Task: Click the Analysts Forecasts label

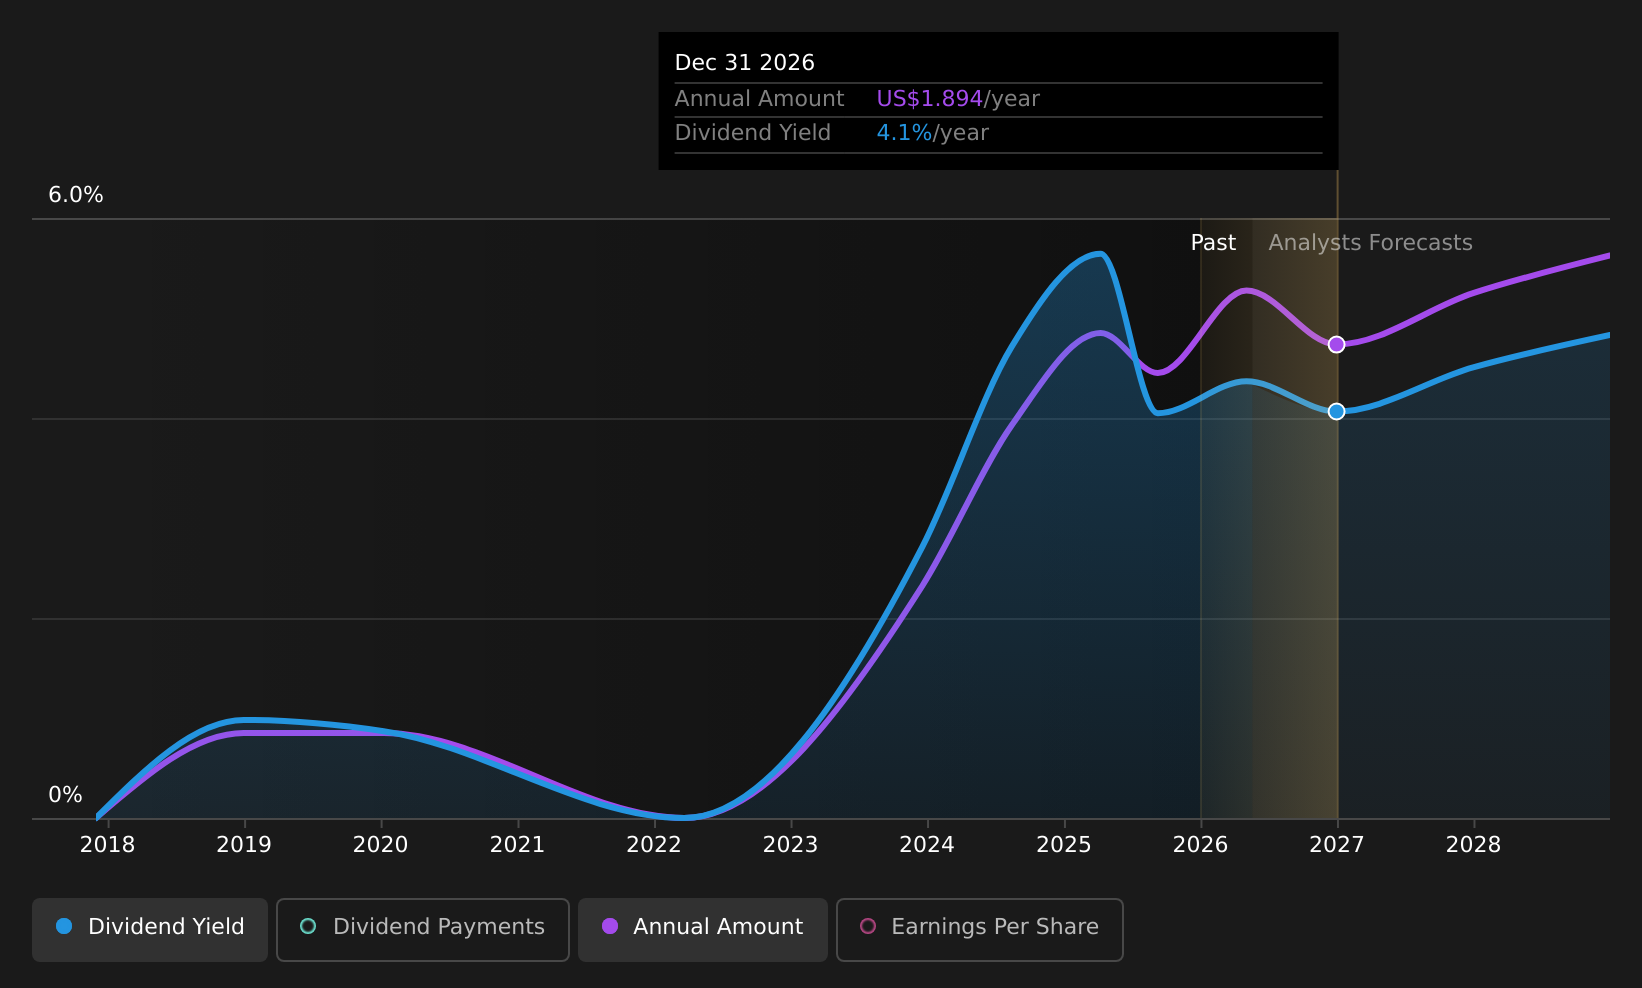Action: (1370, 243)
